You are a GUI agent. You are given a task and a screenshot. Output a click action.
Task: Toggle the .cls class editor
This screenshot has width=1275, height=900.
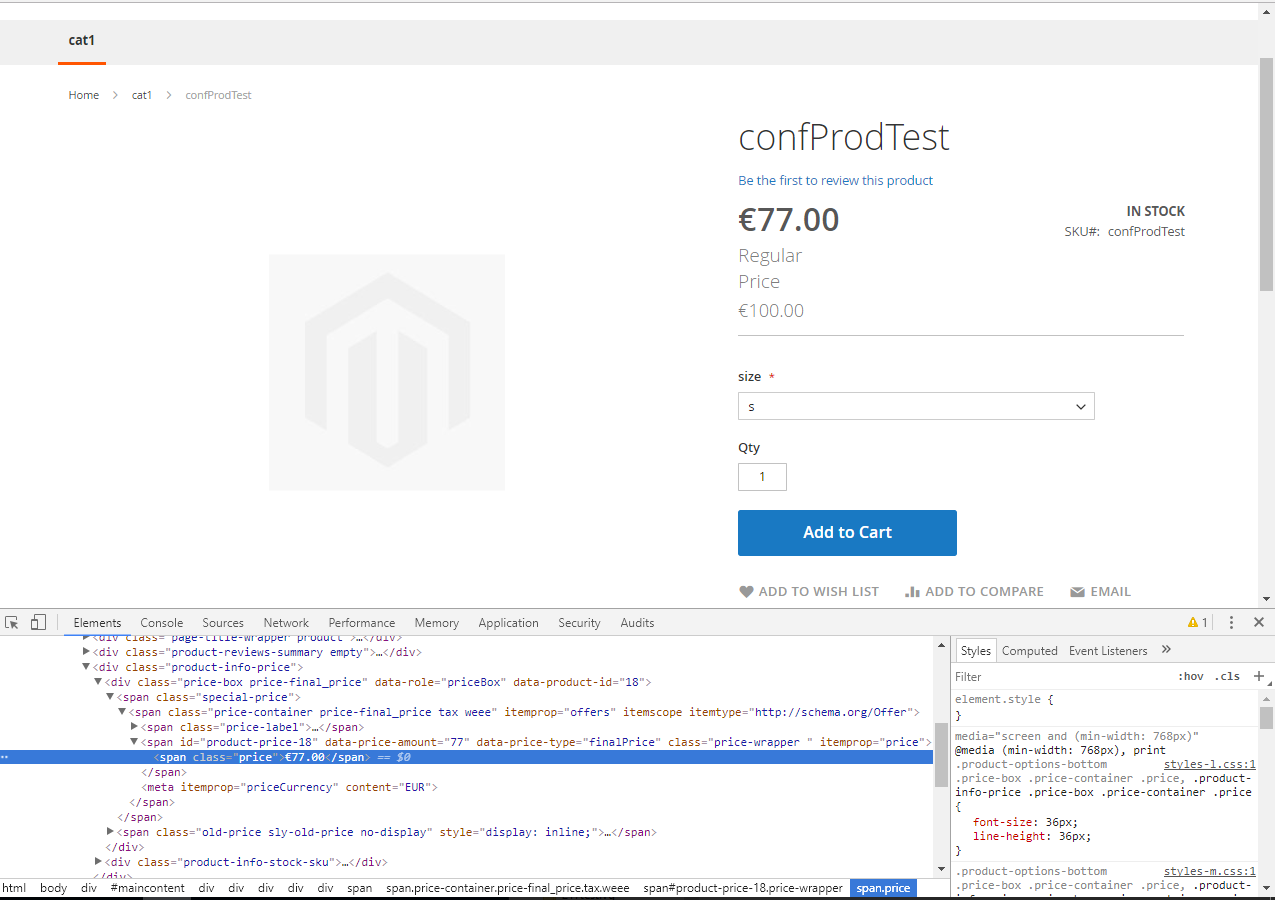[x=1227, y=676]
